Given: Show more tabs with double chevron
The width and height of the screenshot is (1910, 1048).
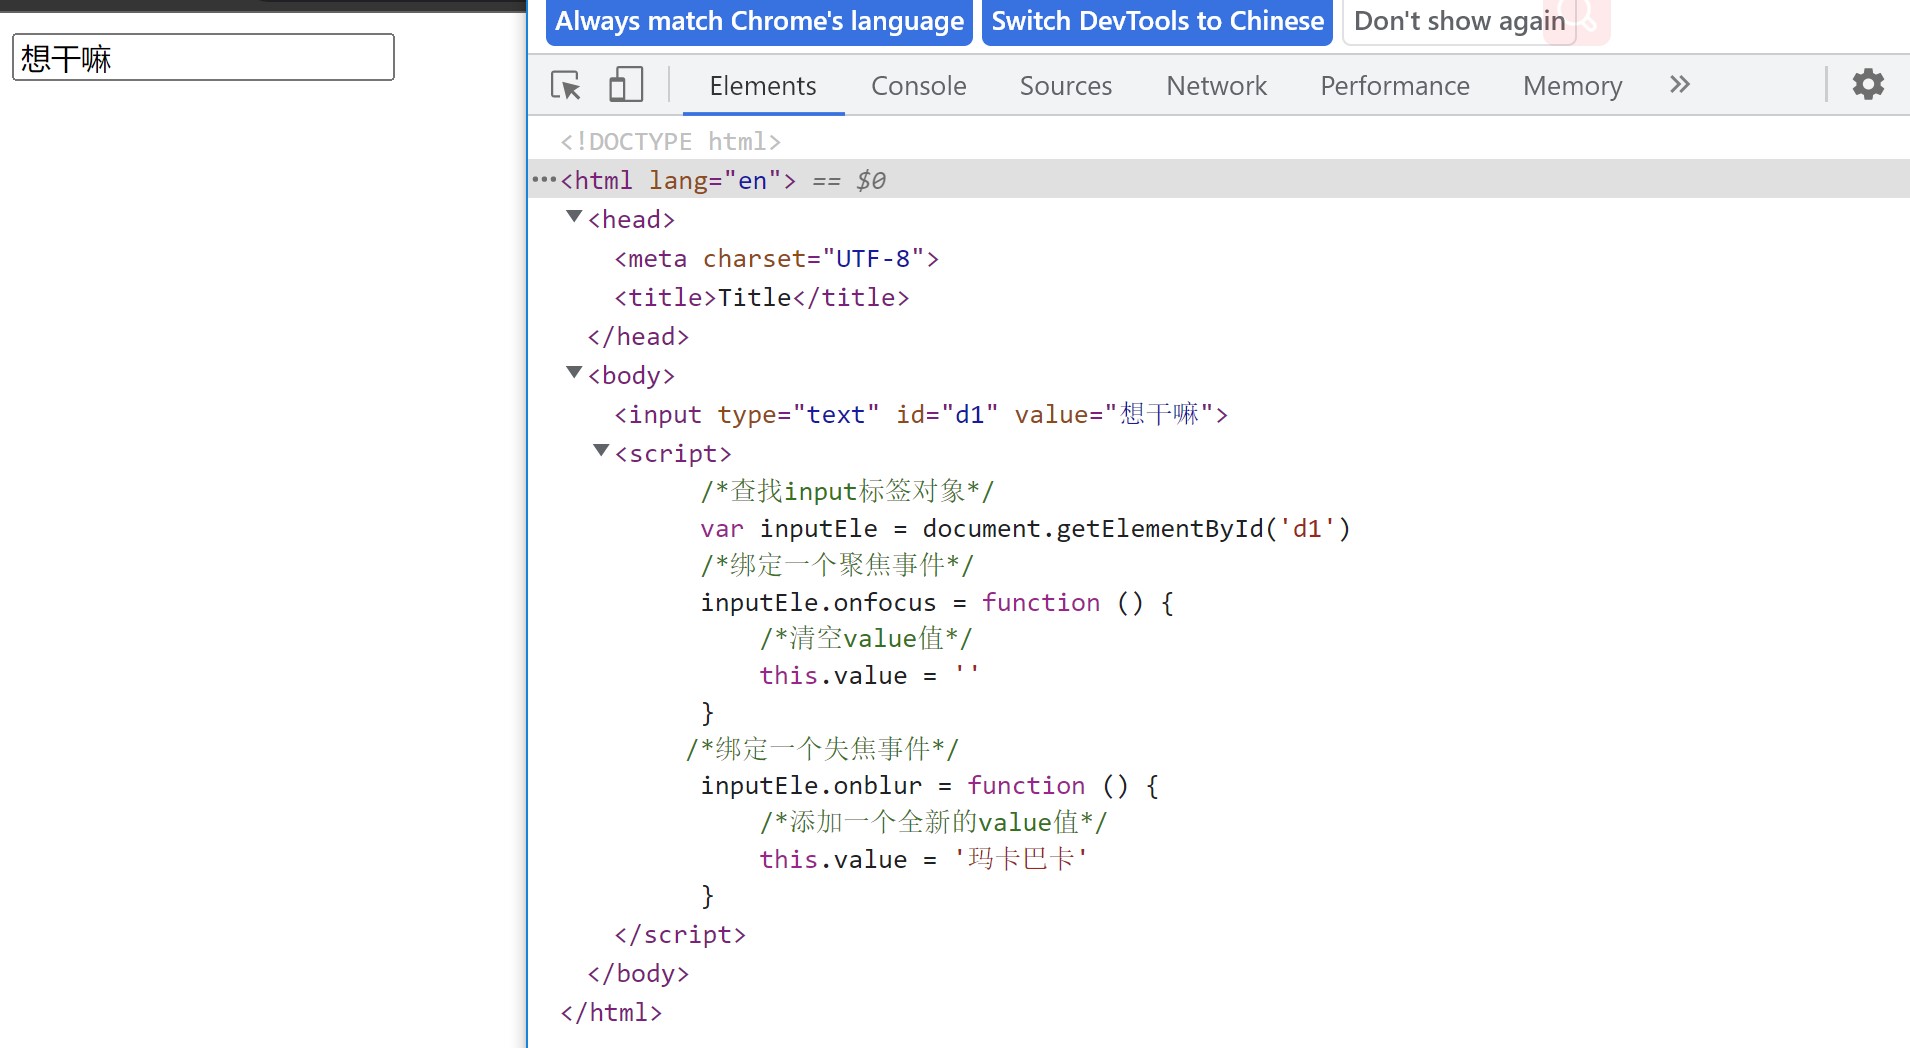Looking at the screenshot, I should pyautogui.click(x=1679, y=85).
